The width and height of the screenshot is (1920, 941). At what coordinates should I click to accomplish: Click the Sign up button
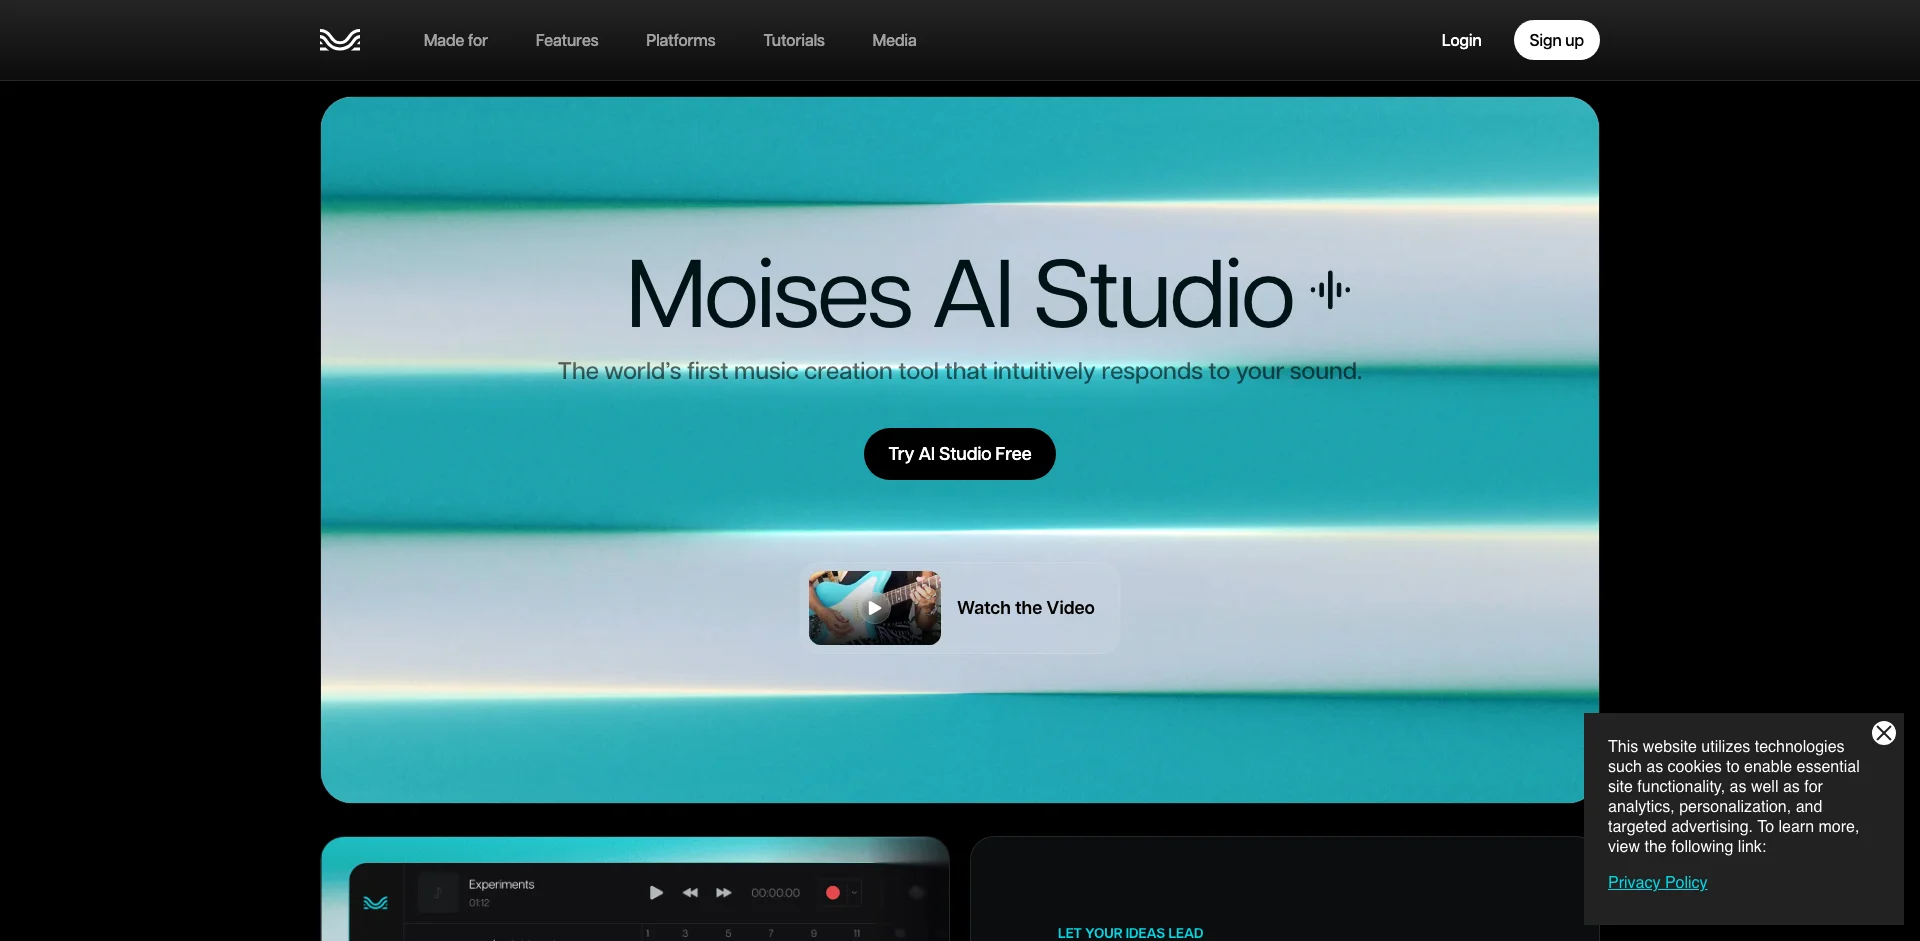coord(1556,40)
